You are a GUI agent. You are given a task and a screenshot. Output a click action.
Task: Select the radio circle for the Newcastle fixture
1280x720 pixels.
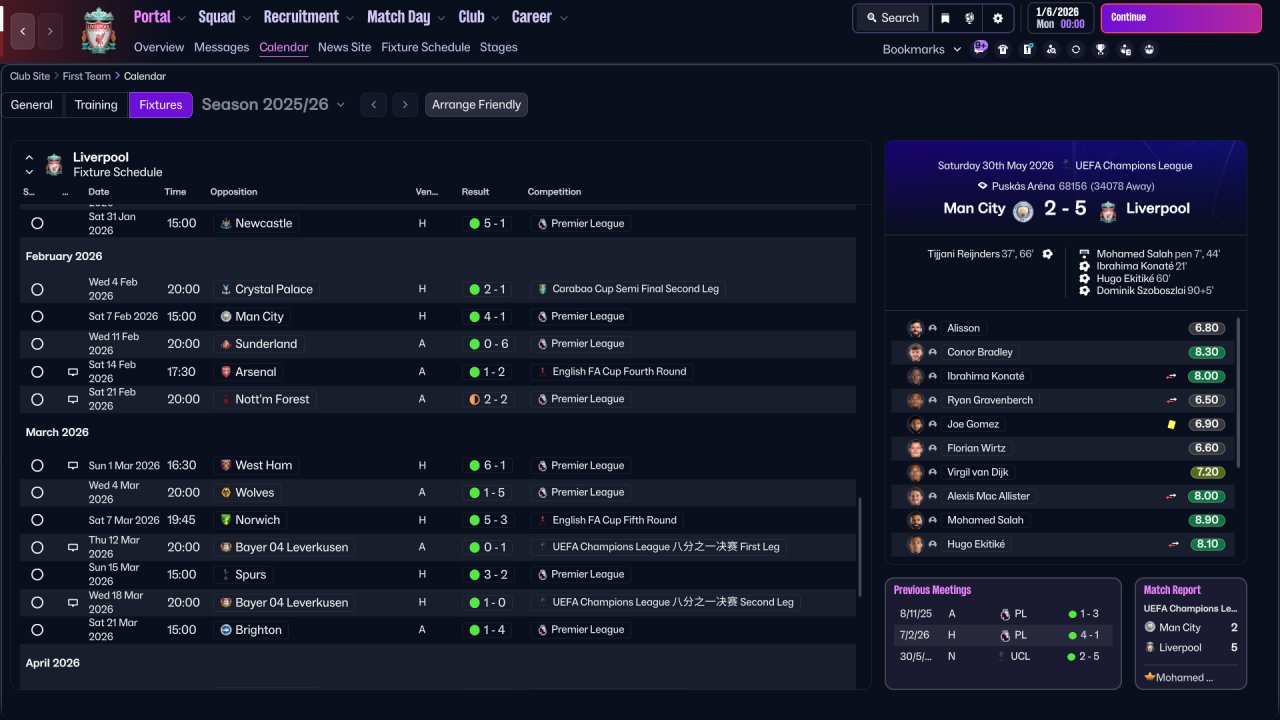(x=37, y=224)
